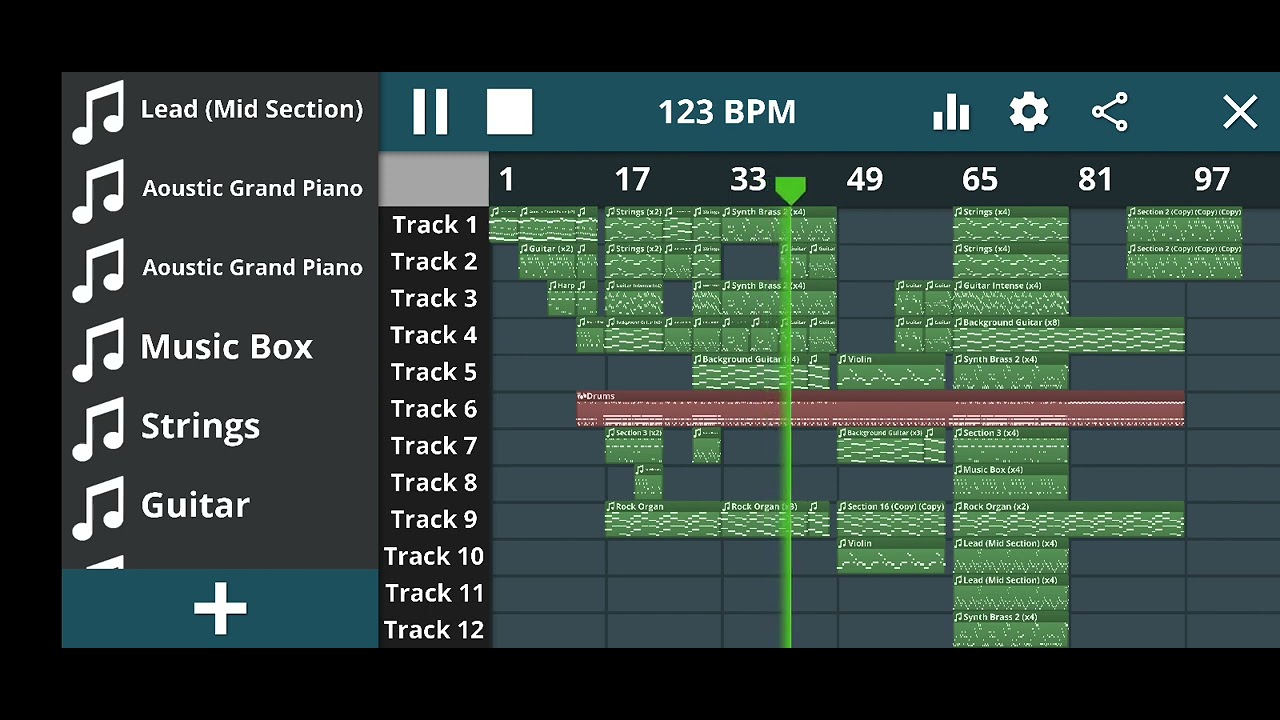Select the Harp clip on Track 3

pyautogui.click(x=561, y=299)
